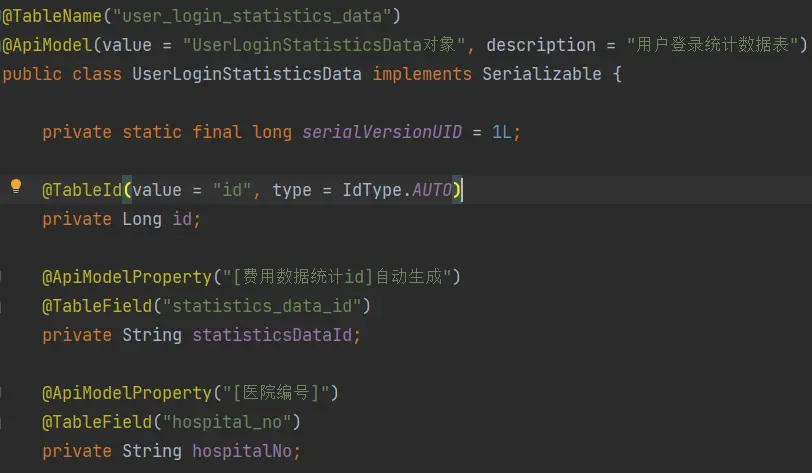Click the @TableId annotation

pyautogui.click(x=82, y=190)
